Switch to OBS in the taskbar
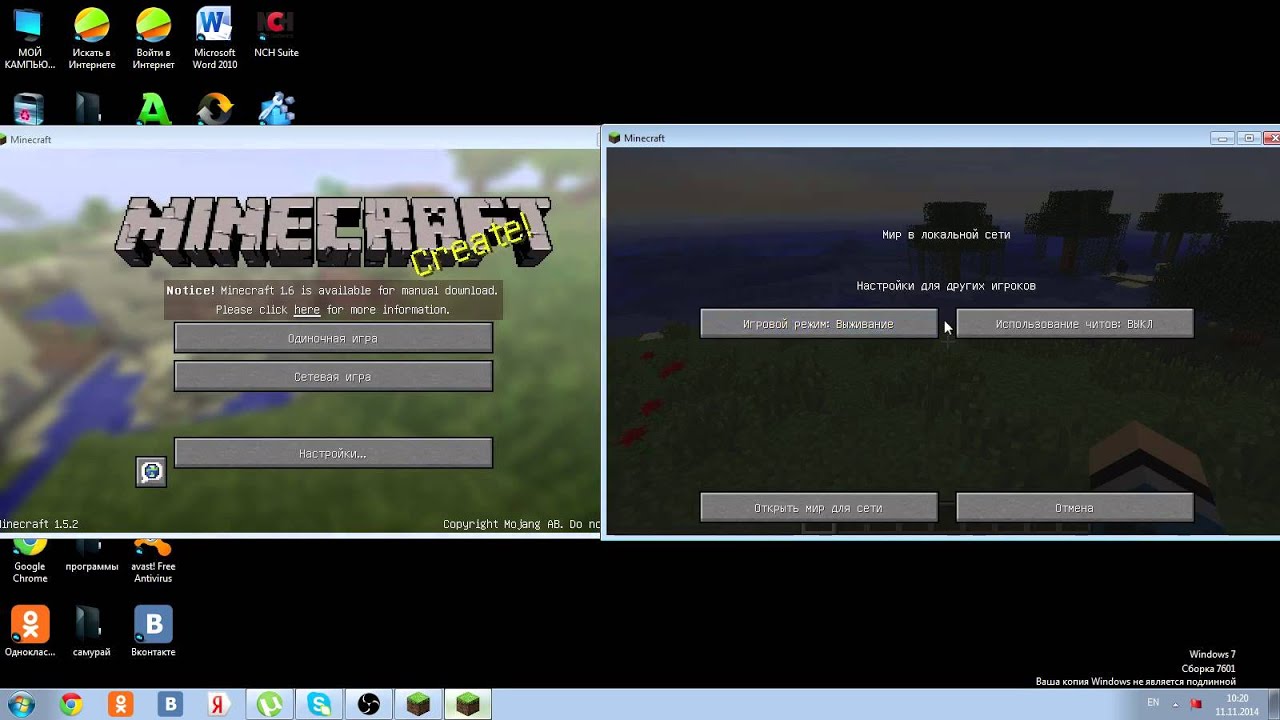The height and width of the screenshot is (720, 1280). (x=369, y=705)
